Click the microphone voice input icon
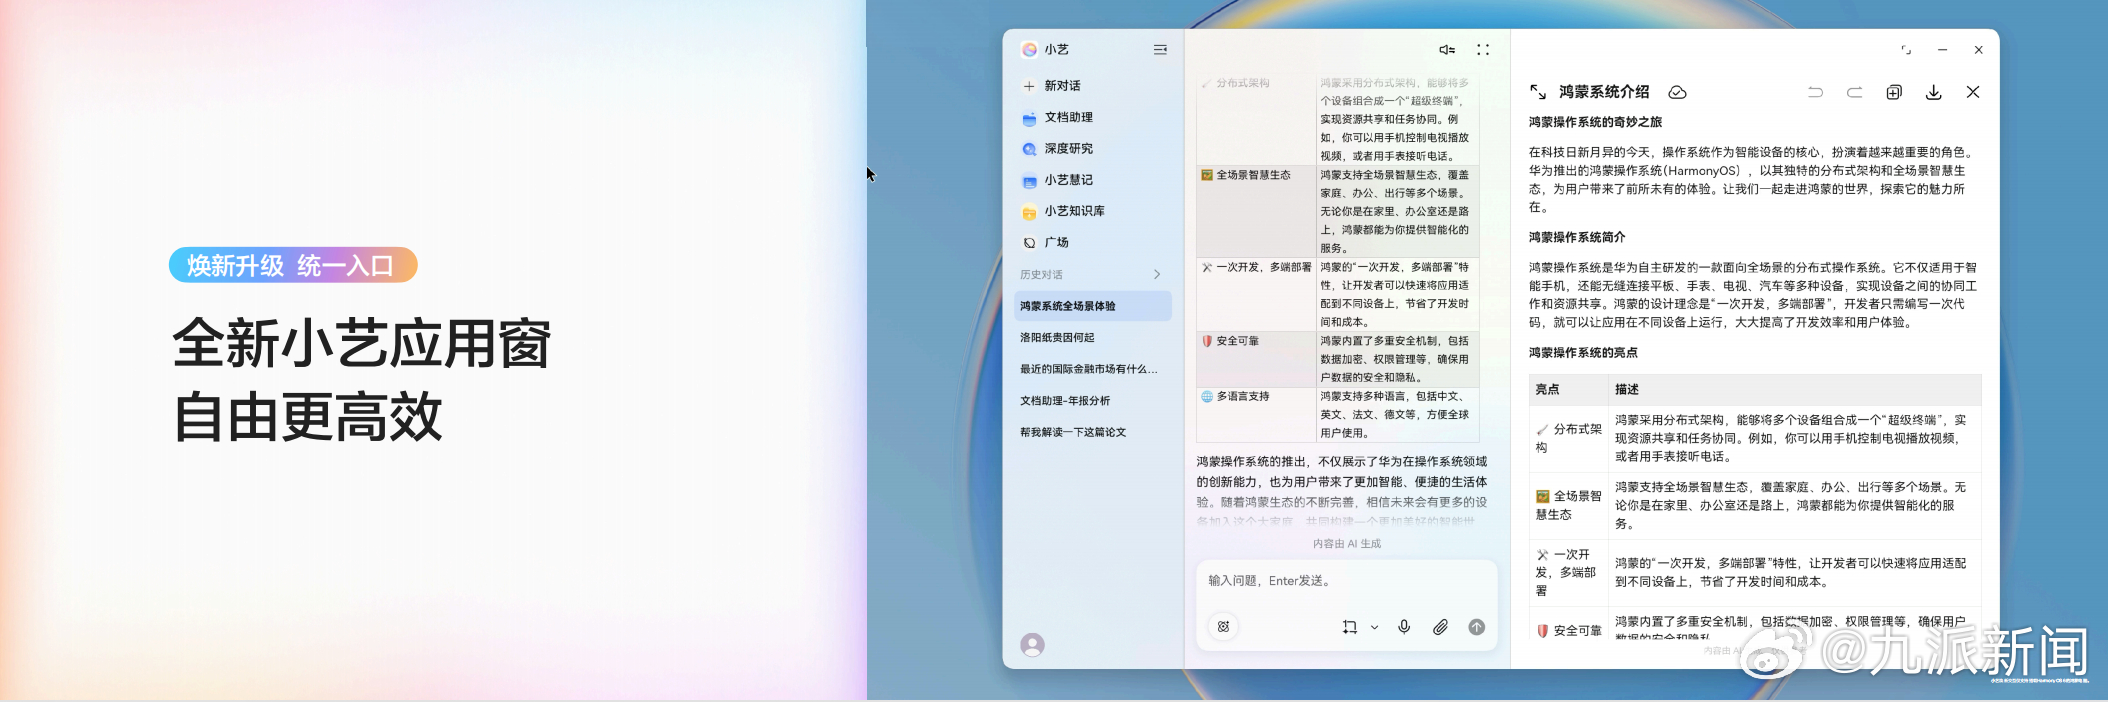 1404,627
